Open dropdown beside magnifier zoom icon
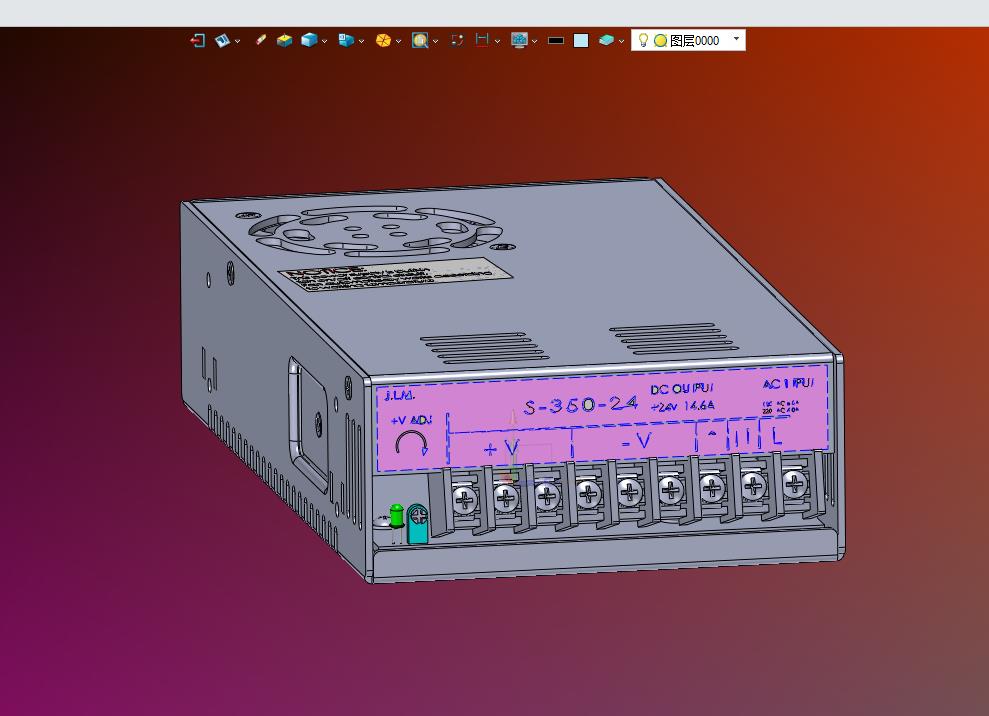 click(435, 41)
